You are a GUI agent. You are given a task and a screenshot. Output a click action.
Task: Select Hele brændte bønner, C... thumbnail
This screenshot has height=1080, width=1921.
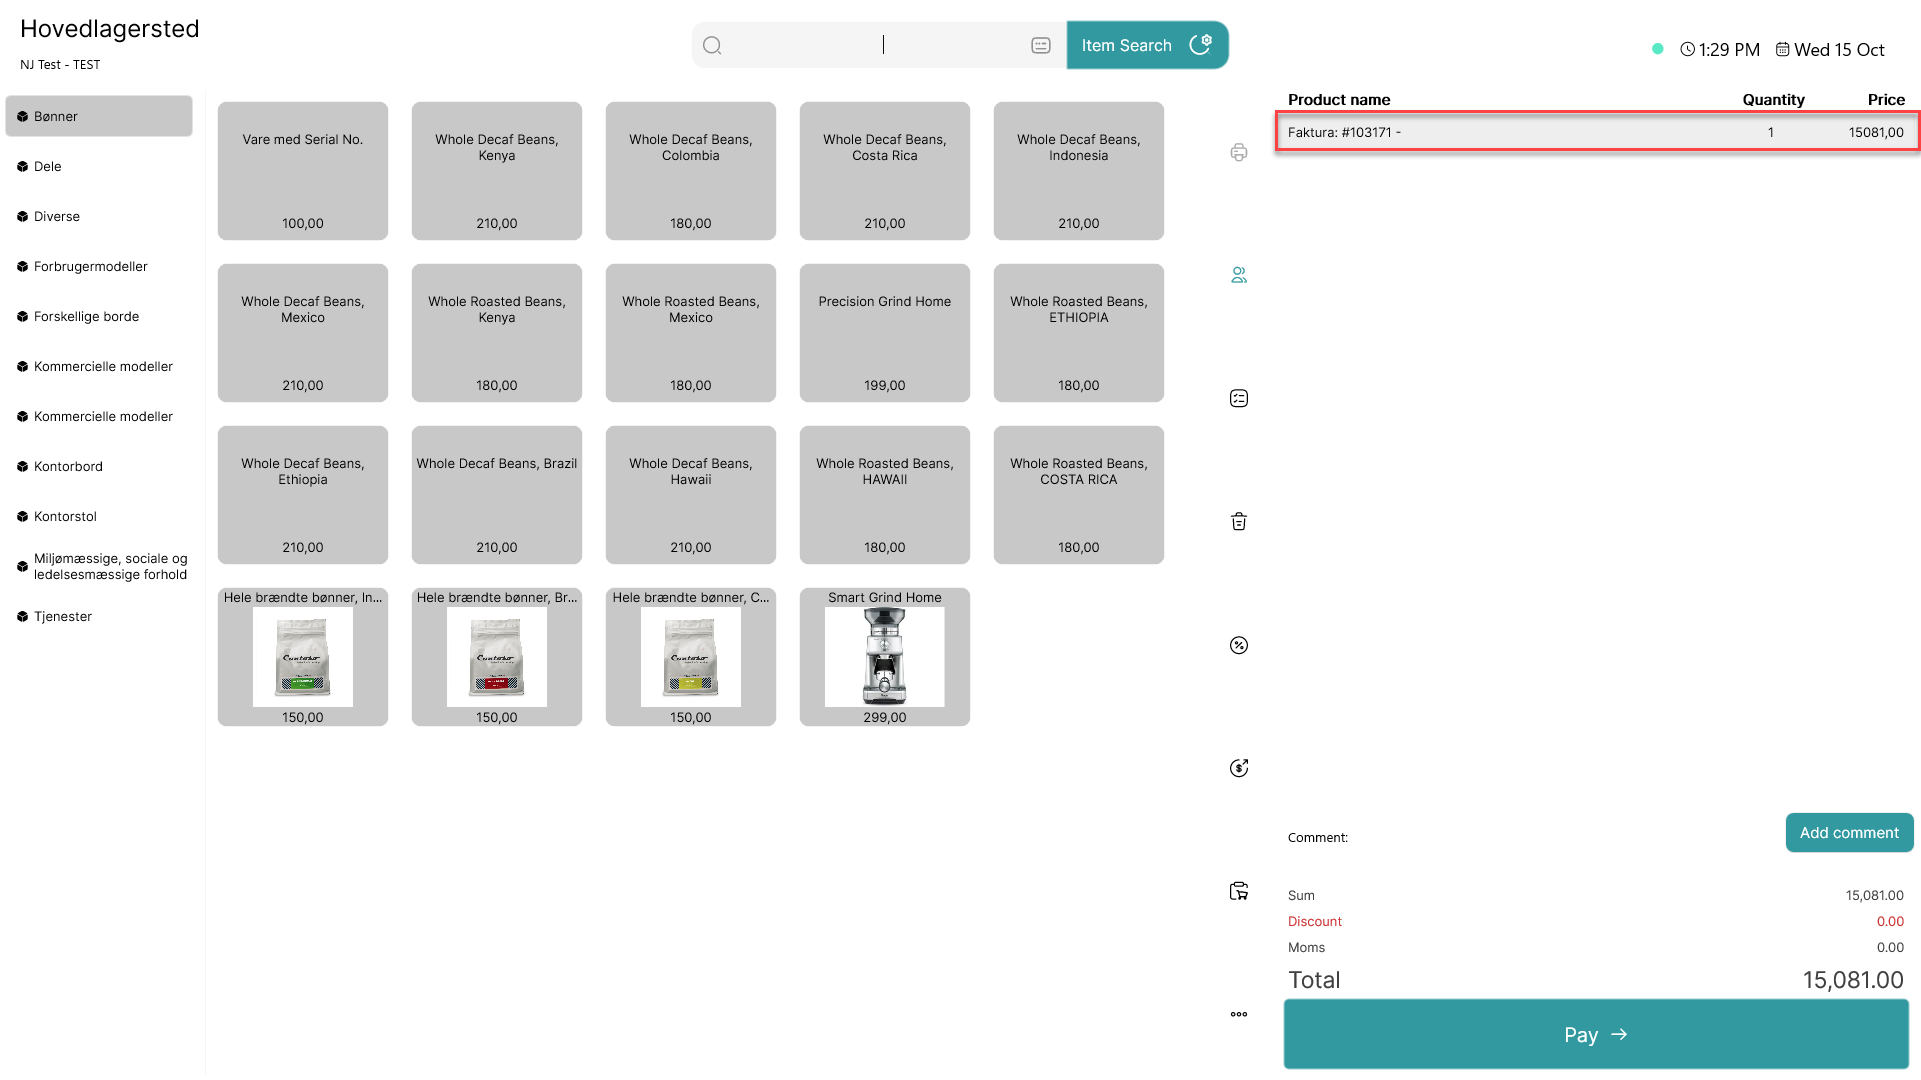coord(691,657)
